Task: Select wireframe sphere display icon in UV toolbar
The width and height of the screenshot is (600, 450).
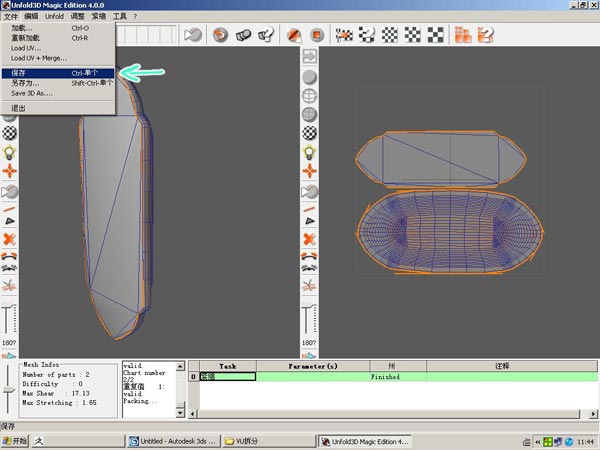Action: coord(309,96)
